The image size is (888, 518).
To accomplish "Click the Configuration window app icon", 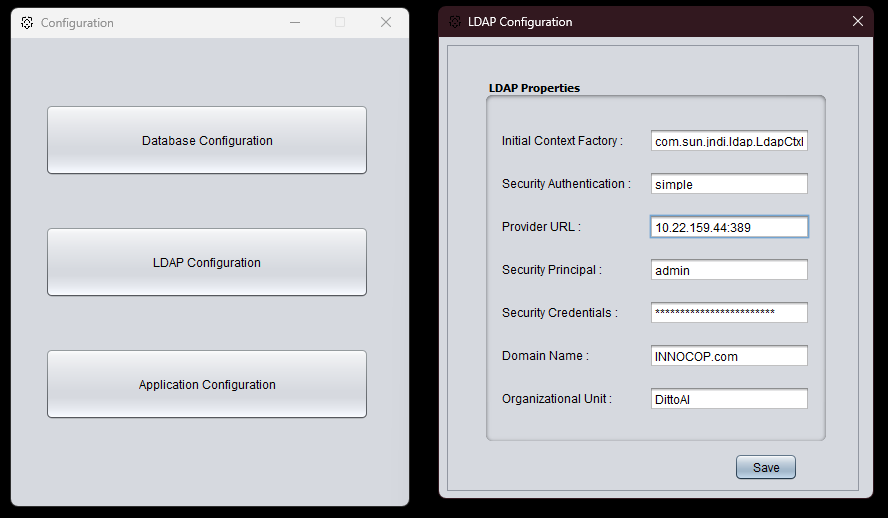I will pos(27,23).
